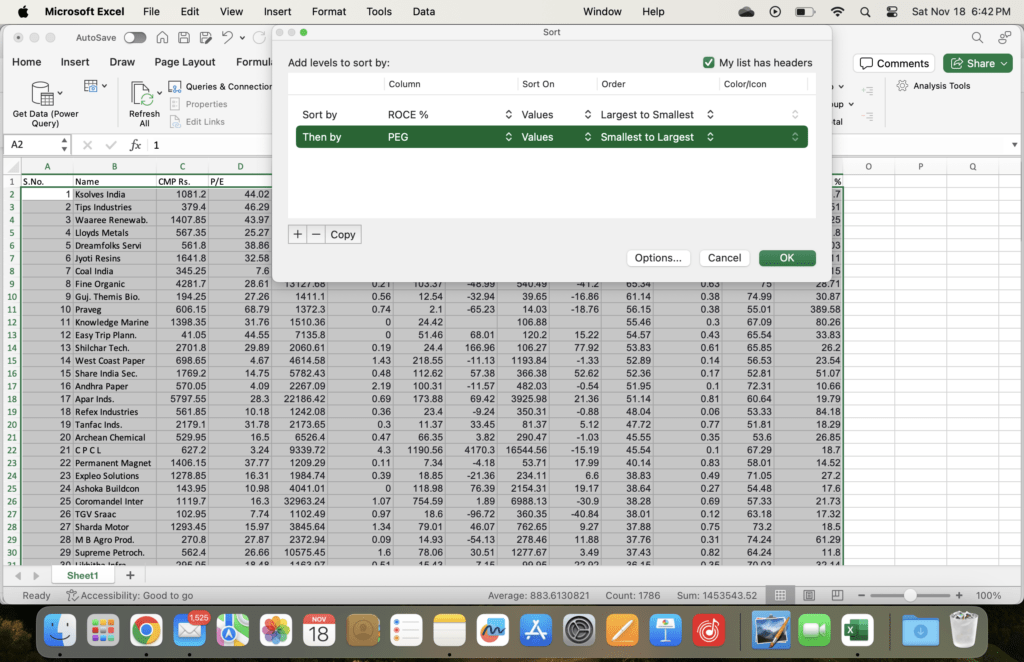
Task: Add a new sheet with the plus icon
Action: point(130,575)
